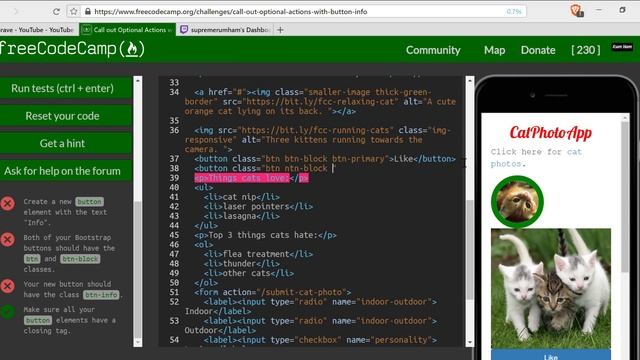Click the form action code on line 51

click(273, 292)
